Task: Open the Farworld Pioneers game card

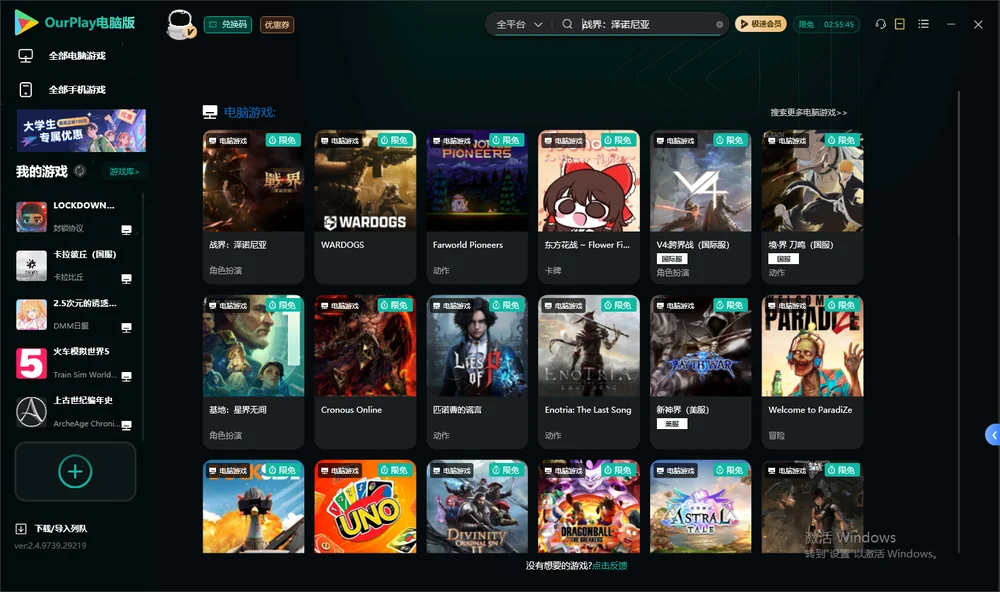Action: [x=477, y=207]
